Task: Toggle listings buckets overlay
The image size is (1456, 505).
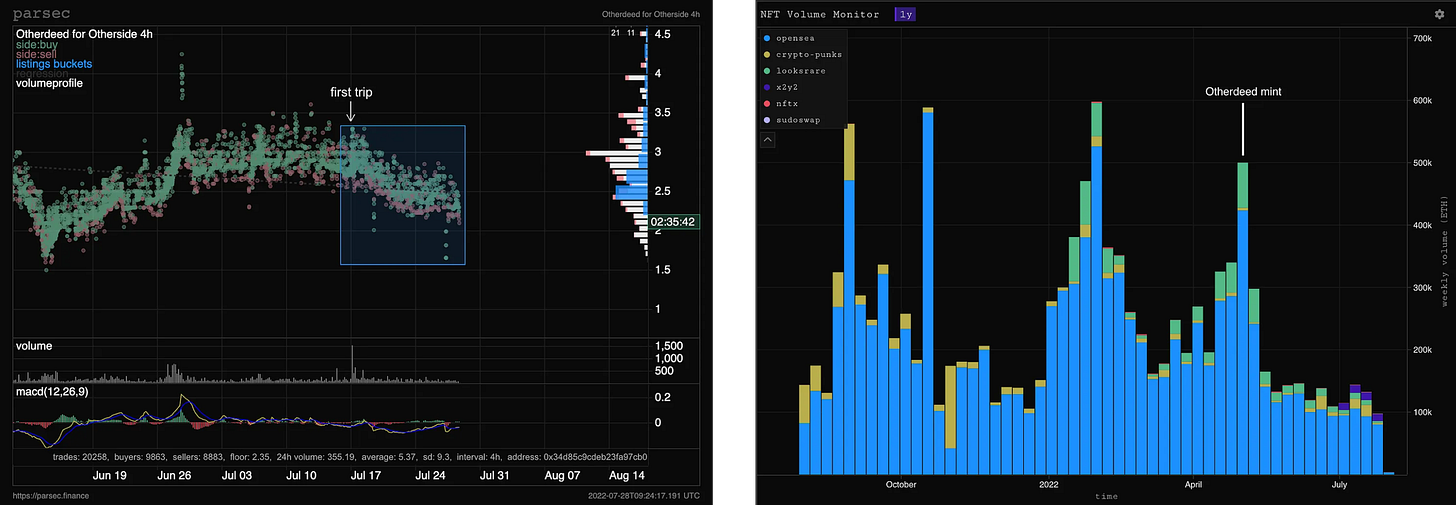Action: 56,65
